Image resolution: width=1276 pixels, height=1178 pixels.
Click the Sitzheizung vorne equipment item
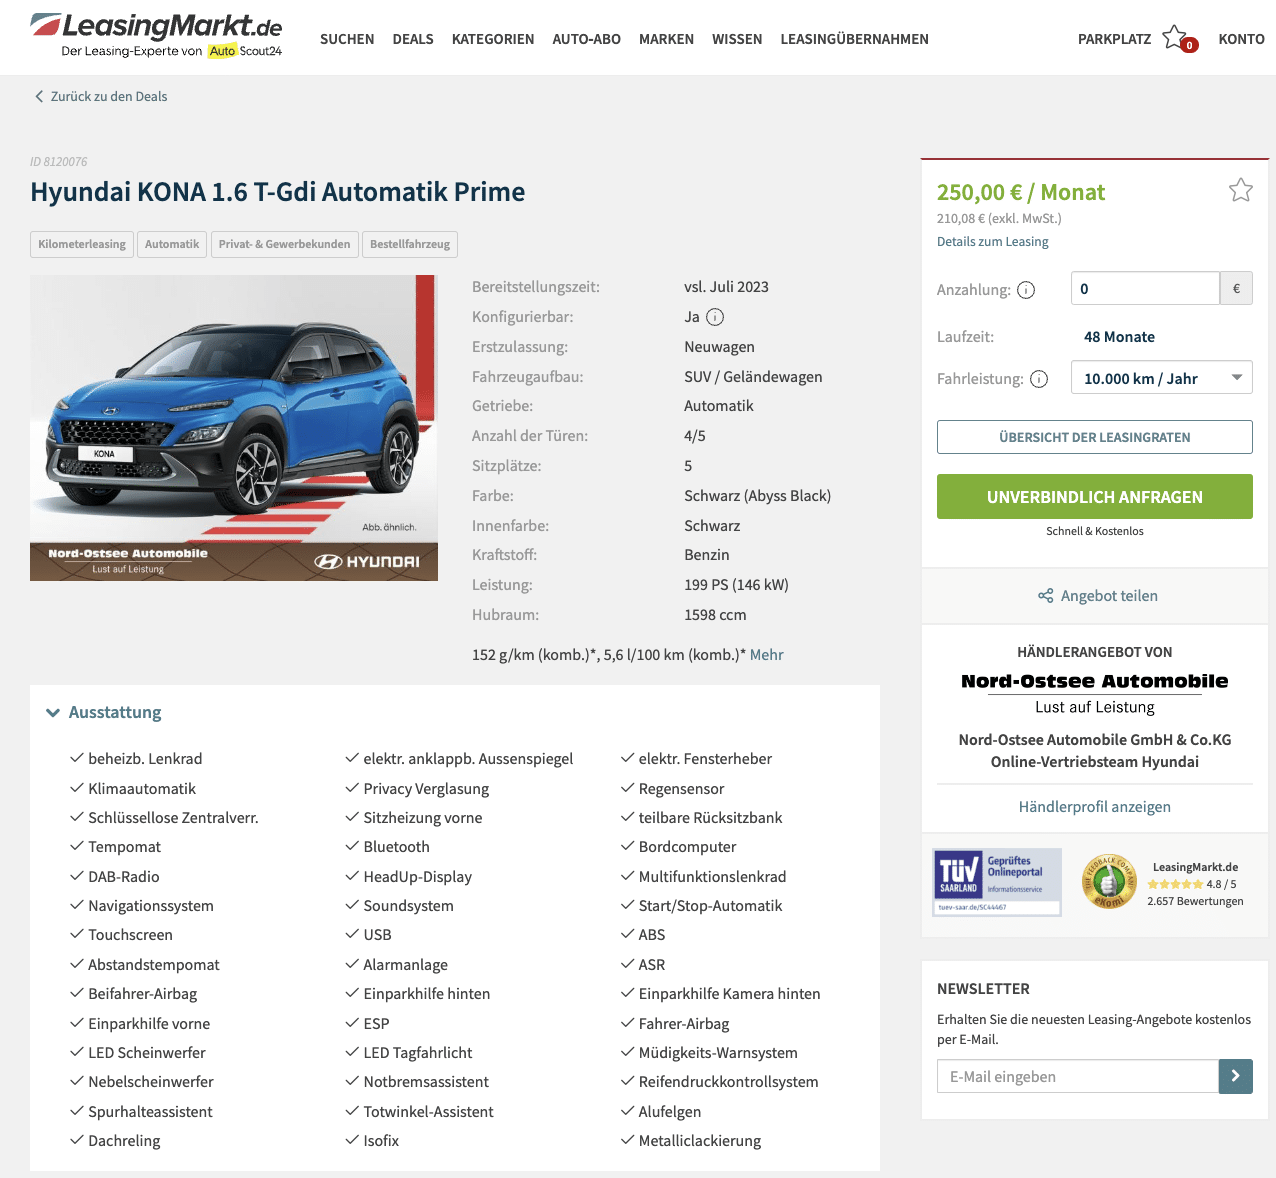[x=423, y=818]
